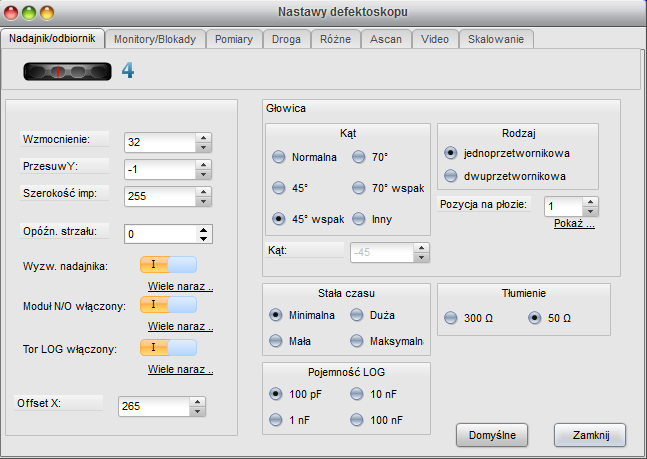The image size is (647, 459).
Task: Disable the Tor LOG włączony switch
Action: tap(169, 348)
